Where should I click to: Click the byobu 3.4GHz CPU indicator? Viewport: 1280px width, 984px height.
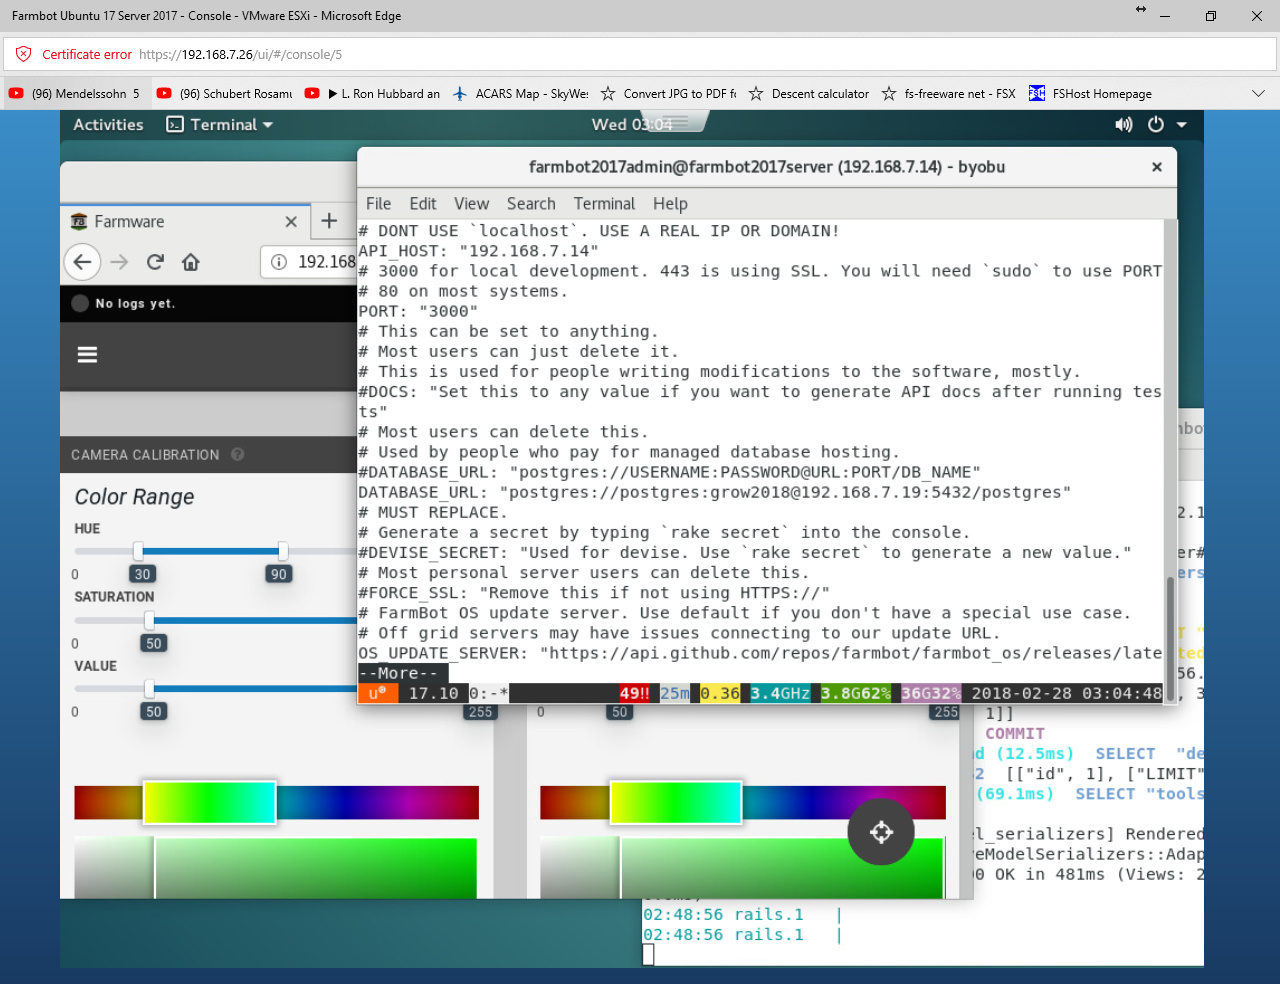(x=780, y=693)
